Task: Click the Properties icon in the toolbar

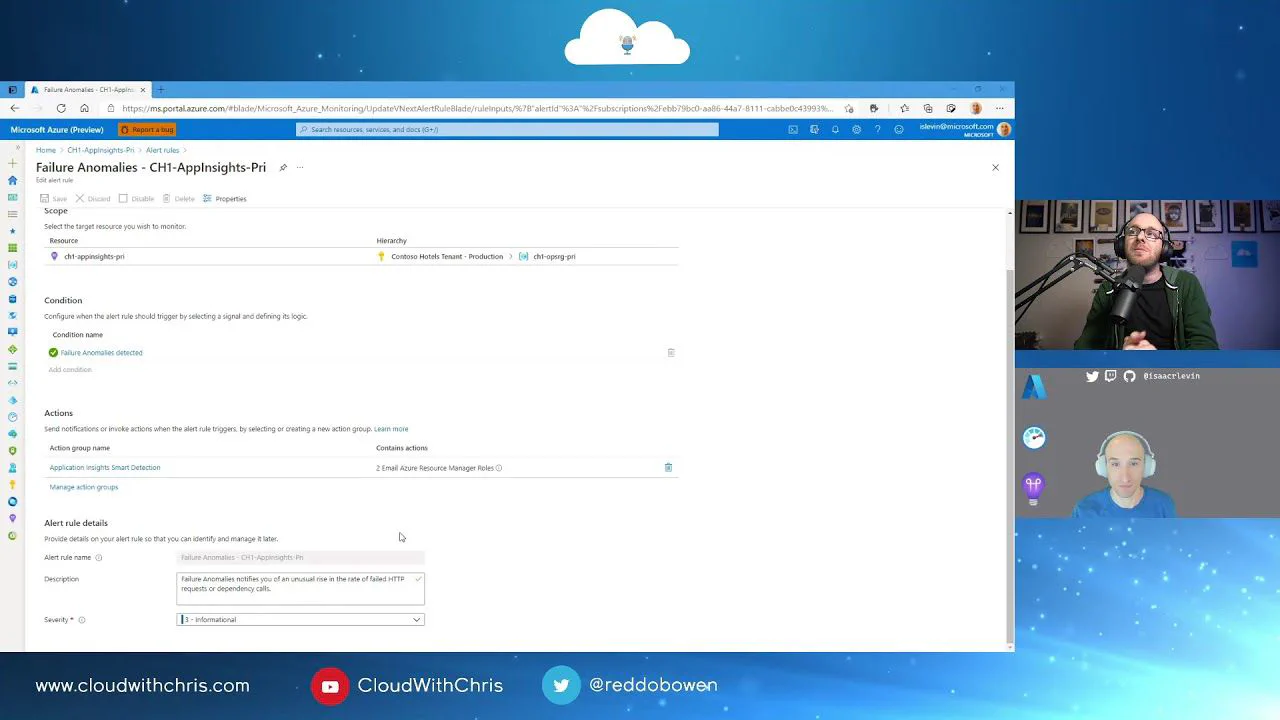Action: pos(207,198)
